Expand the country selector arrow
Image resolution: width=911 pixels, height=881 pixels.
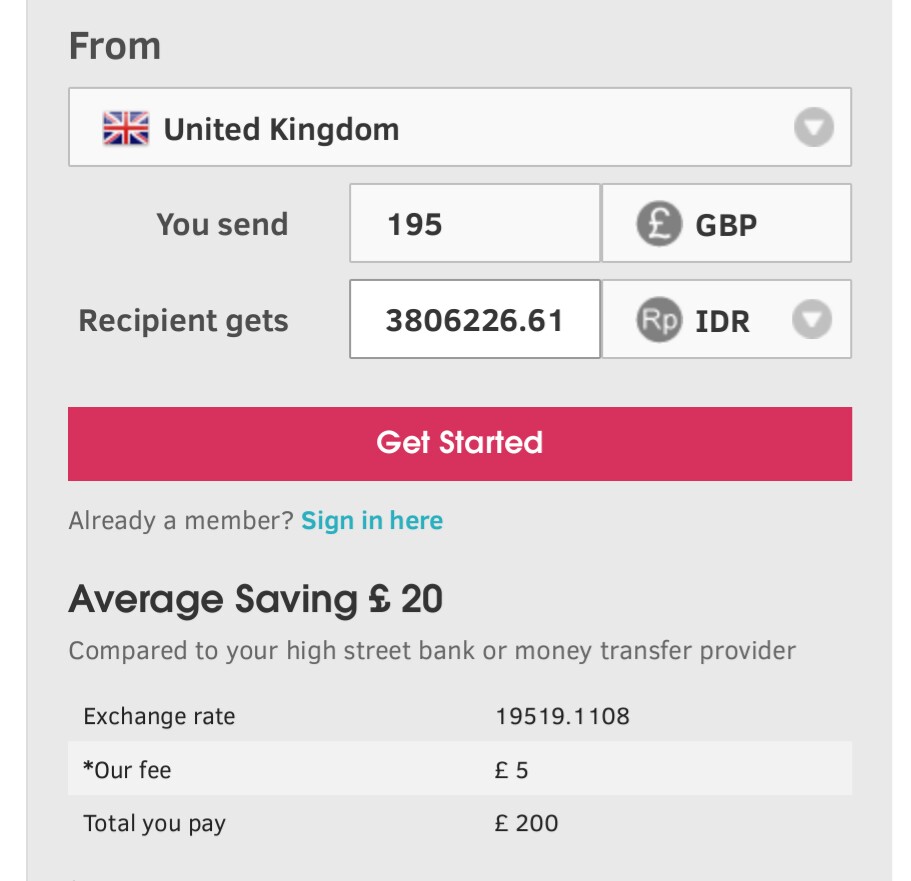814,128
